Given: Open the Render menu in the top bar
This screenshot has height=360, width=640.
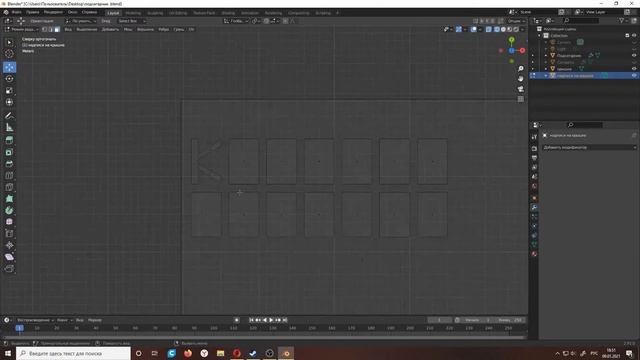Looking at the screenshot, I should (x=53, y=12).
